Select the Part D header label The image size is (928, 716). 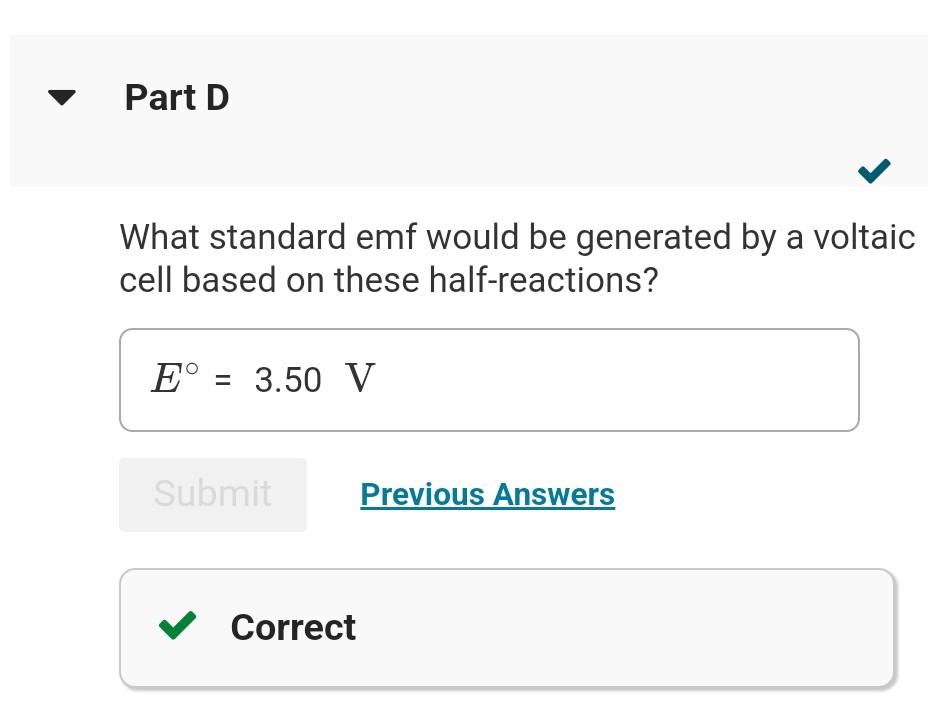click(177, 97)
